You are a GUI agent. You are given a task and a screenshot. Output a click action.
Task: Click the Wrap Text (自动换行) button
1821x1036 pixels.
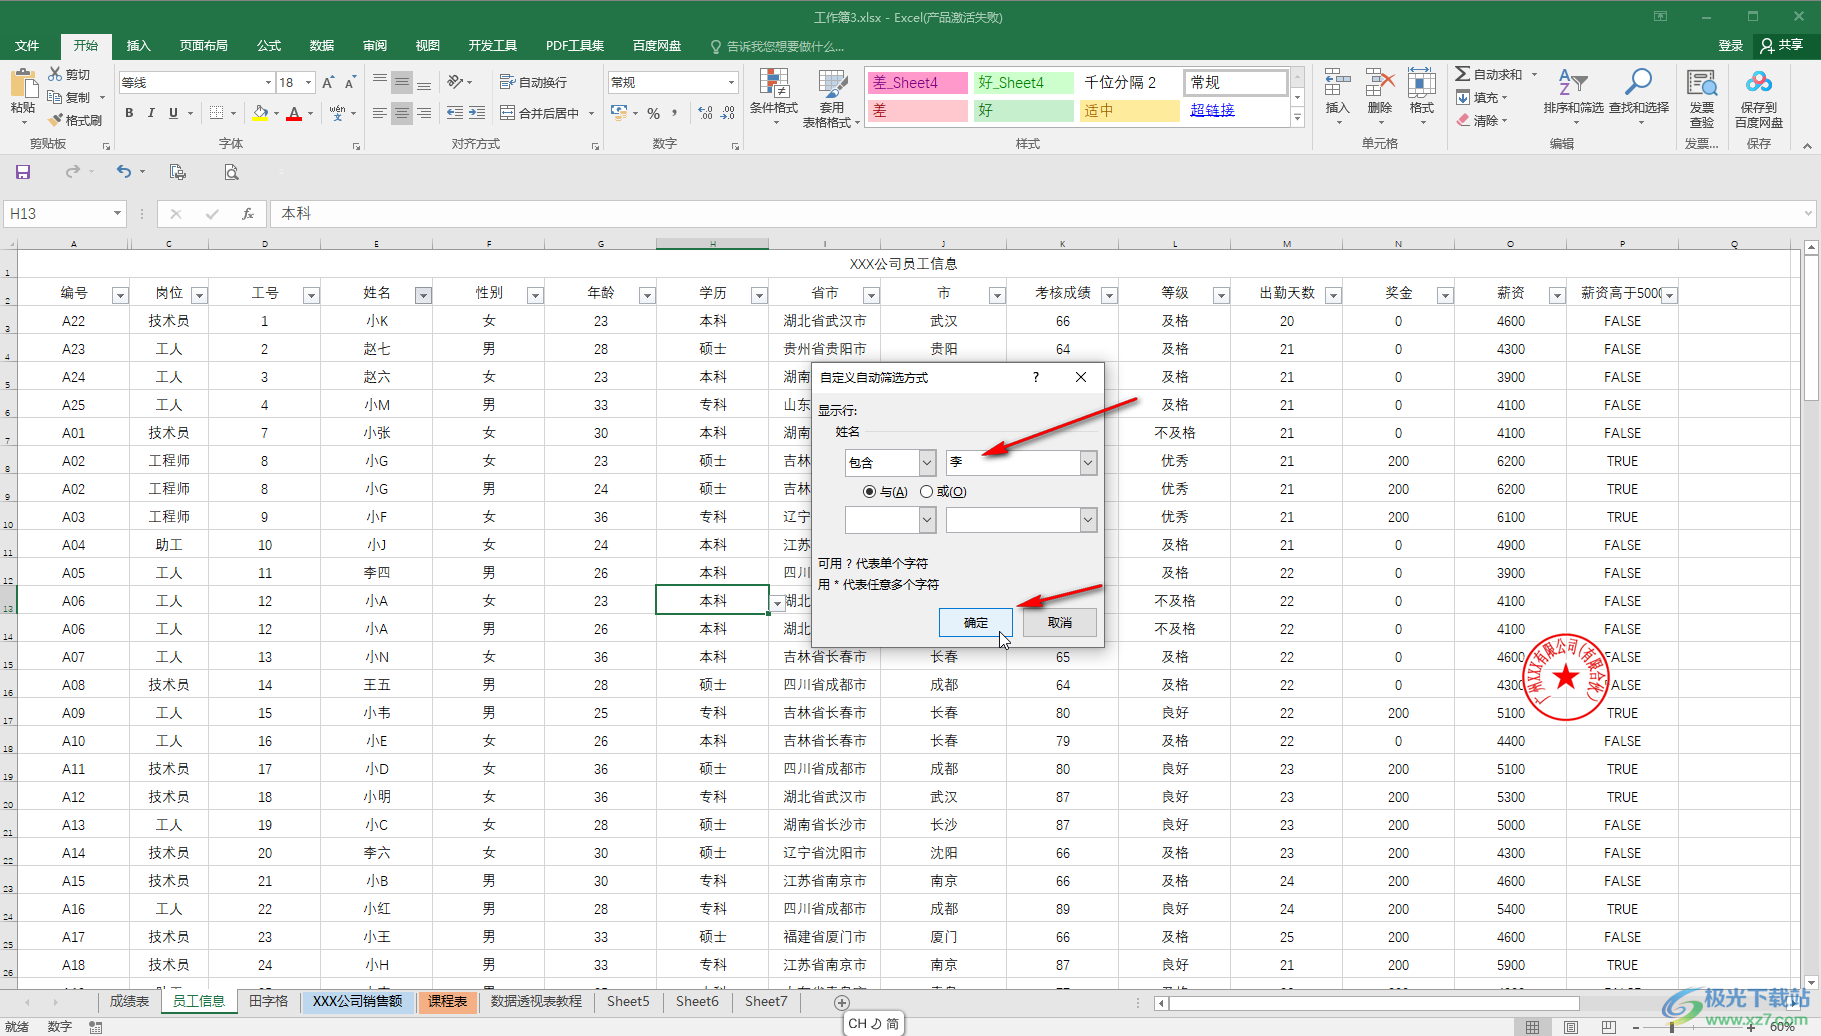[x=533, y=82]
